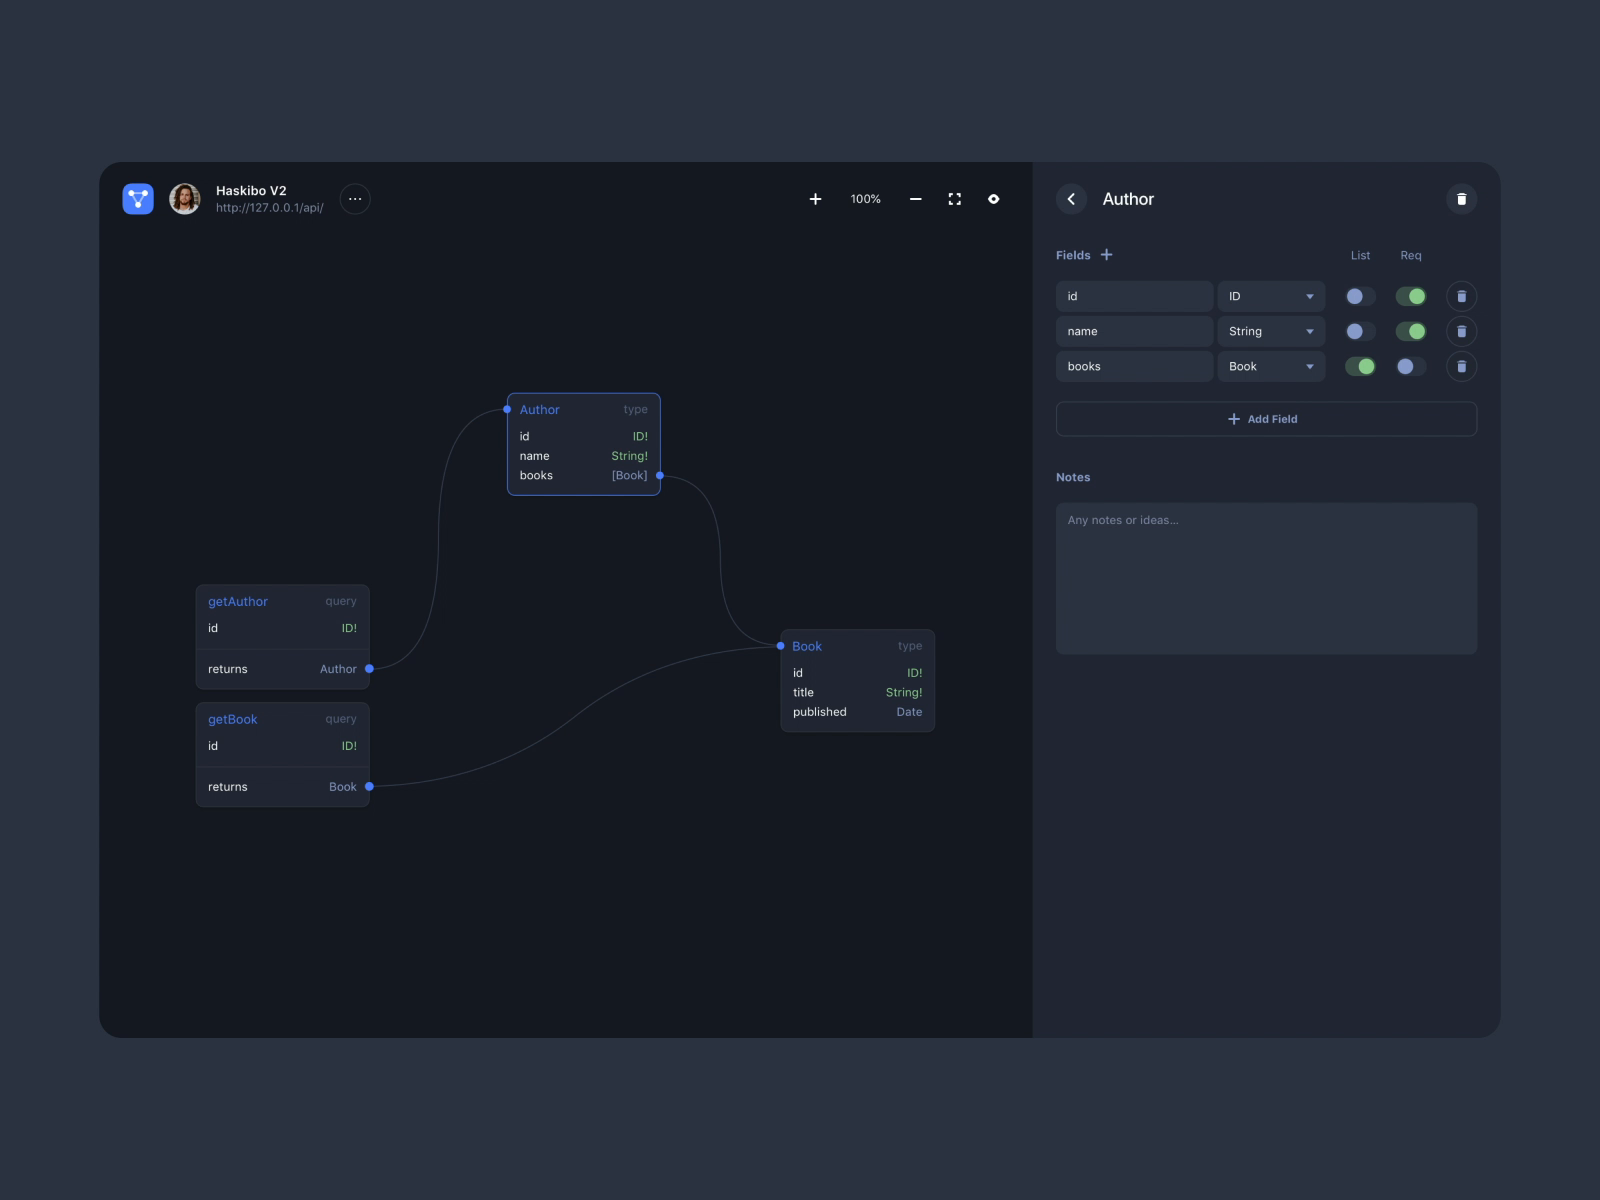Image resolution: width=1600 pixels, height=1200 pixels.
Task: Open the ID type dropdown
Action: 1270,296
